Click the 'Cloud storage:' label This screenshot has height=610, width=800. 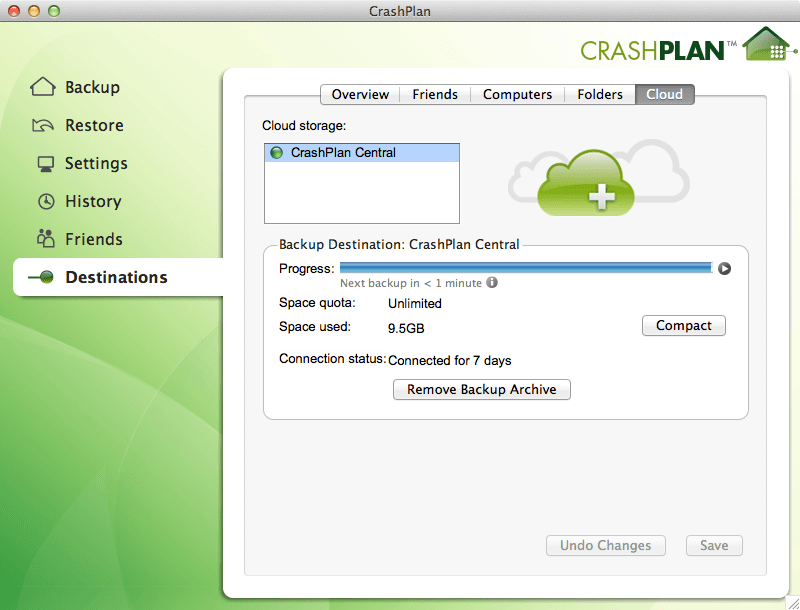click(x=304, y=125)
